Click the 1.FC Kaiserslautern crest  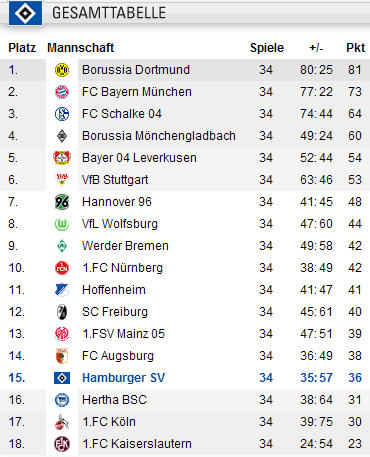pyautogui.click(x=62, y=444)
